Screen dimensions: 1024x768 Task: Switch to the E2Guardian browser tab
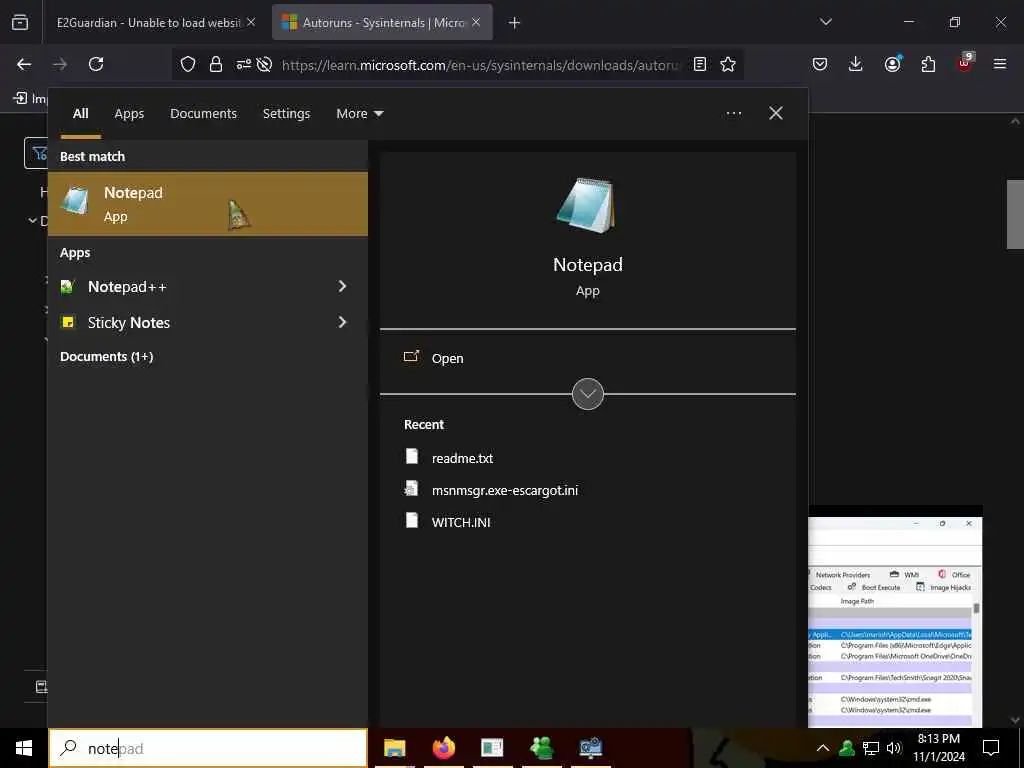(x=148, y=23)
